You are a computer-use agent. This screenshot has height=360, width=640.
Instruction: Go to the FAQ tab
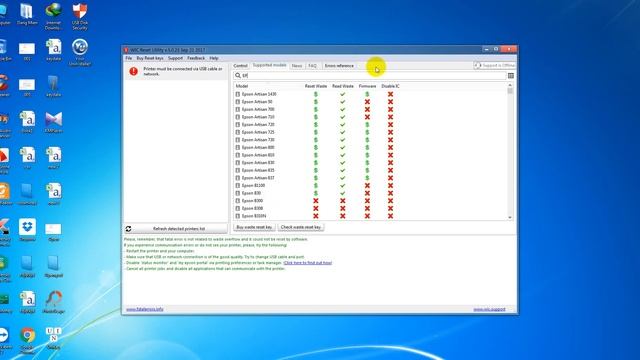(313, 66)
